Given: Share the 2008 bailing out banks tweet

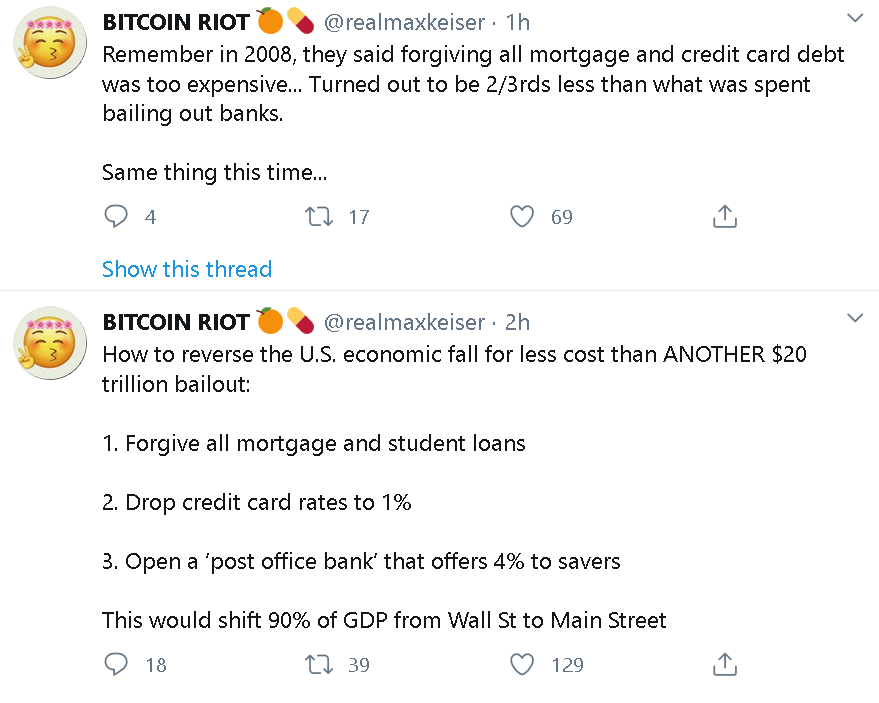Looking at the screenshot, I should click(724, 216).
